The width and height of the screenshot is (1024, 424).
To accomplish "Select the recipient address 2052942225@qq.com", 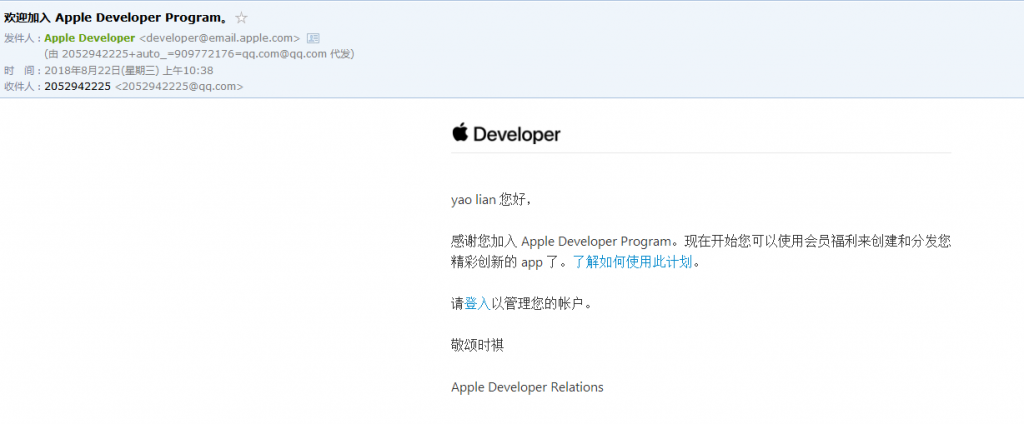I will [179, 86].
